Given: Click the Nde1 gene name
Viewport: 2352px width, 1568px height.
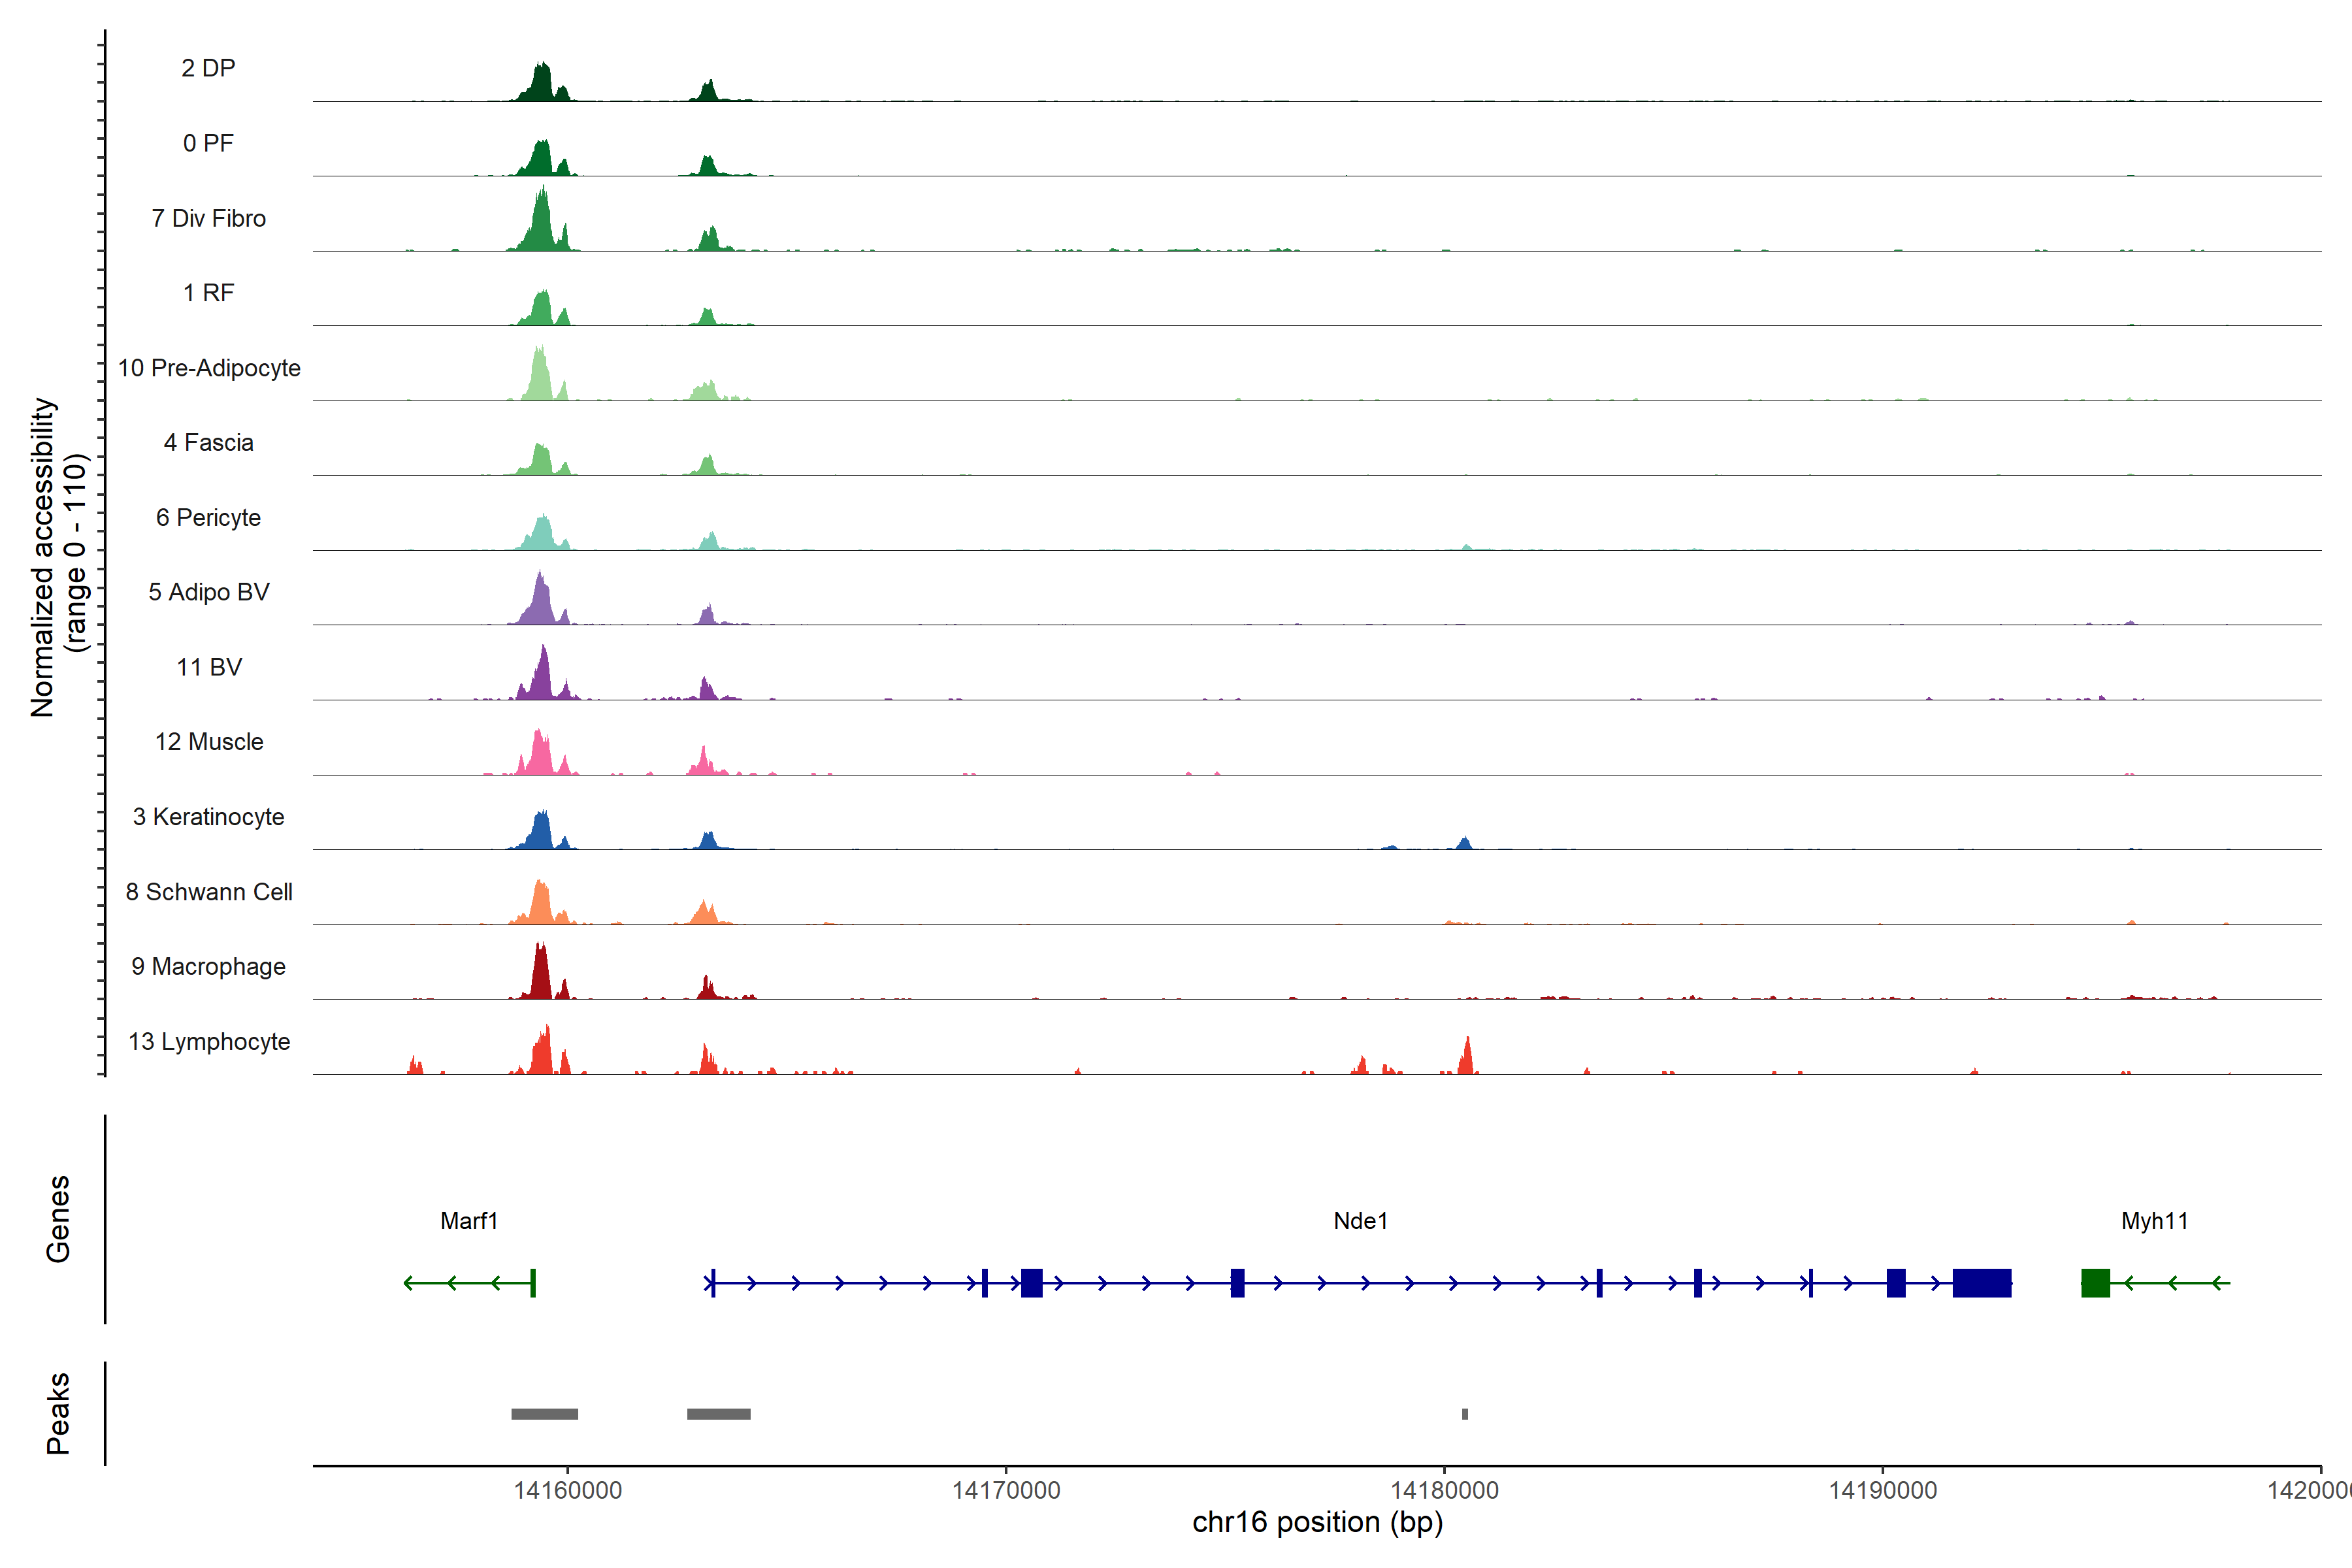Looking at the screenshot, I should tap(1360, 1220).
